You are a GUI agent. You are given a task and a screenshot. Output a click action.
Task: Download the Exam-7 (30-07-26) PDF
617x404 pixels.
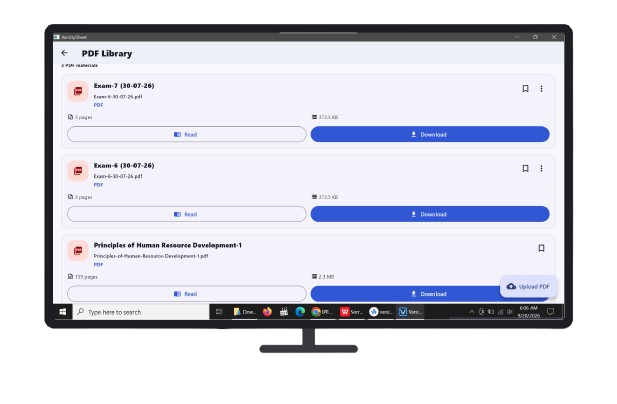[430, 134]
